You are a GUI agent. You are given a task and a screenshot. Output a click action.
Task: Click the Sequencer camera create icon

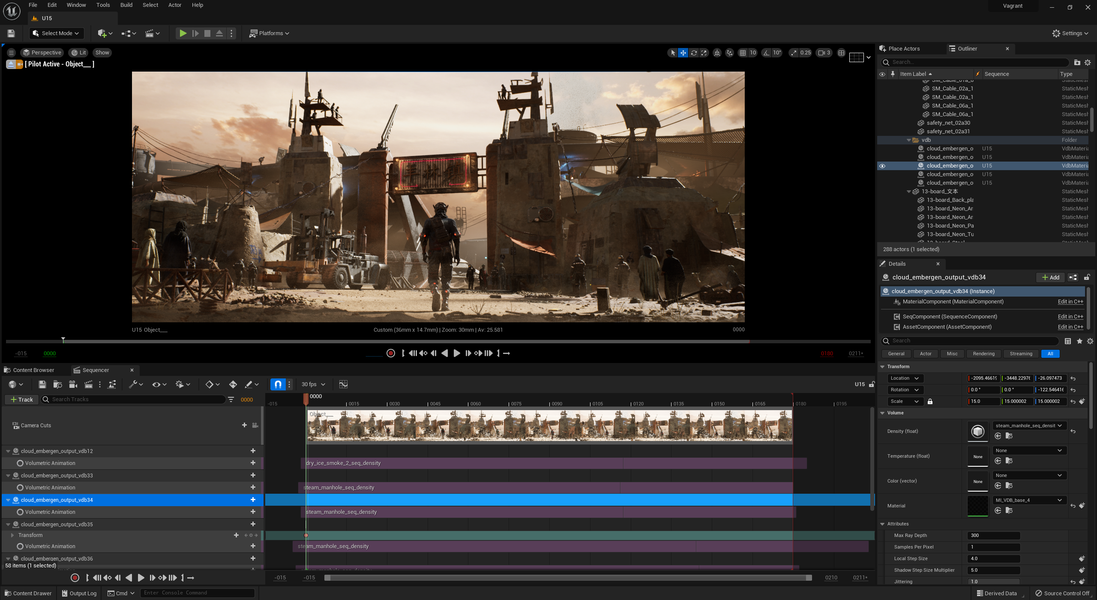pos(73,384)
